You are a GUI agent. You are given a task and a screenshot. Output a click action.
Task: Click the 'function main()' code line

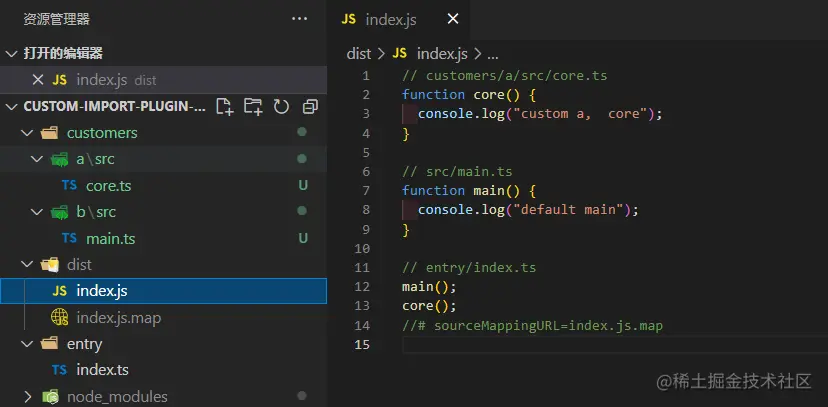point(469,191)
